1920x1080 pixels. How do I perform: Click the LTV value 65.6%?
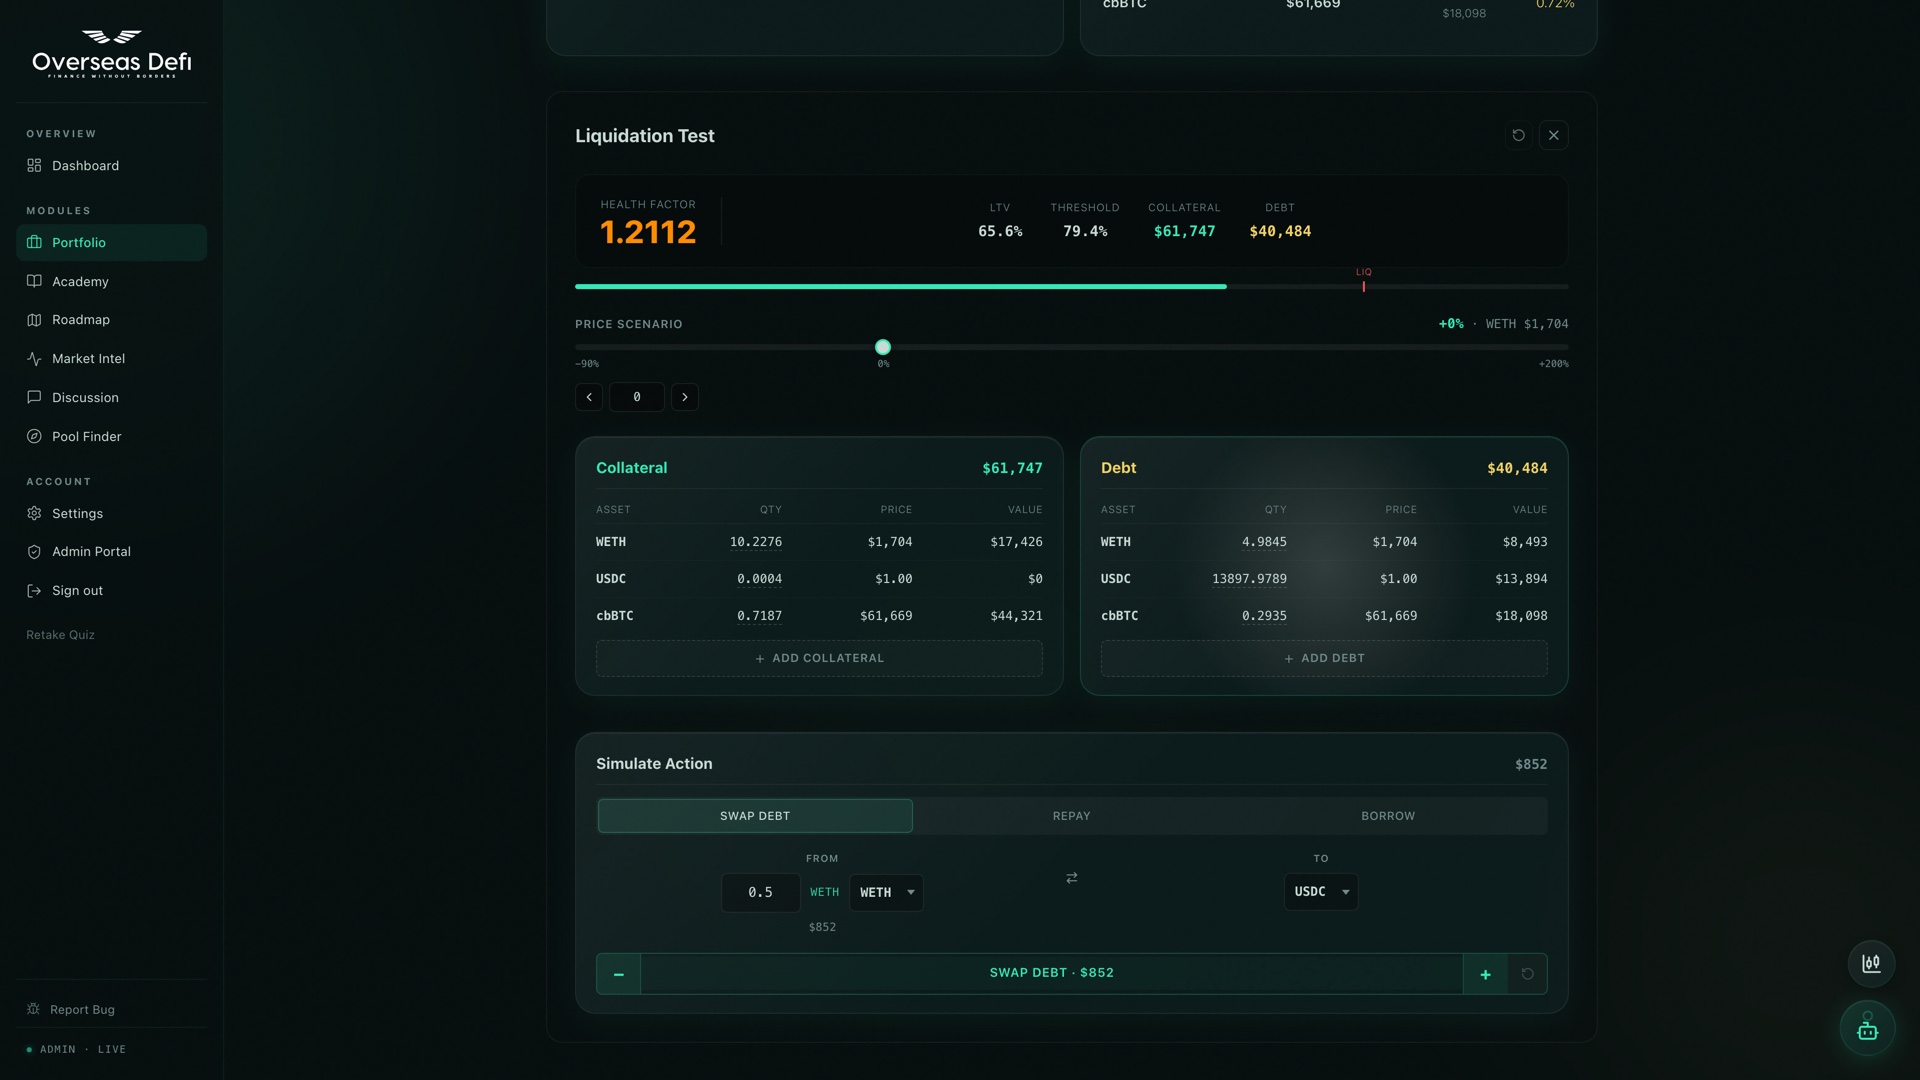pos(1000,231)
